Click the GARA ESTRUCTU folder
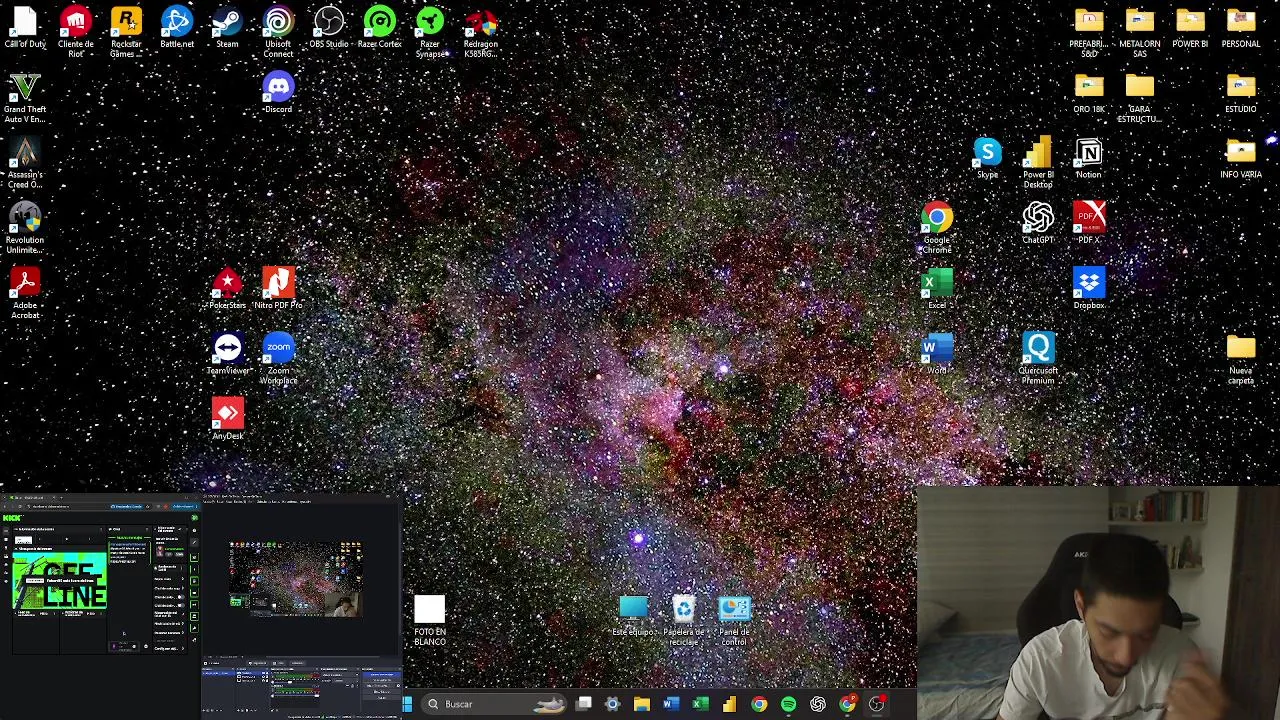The image size is (1280, 720). [x=1140, y=98]
